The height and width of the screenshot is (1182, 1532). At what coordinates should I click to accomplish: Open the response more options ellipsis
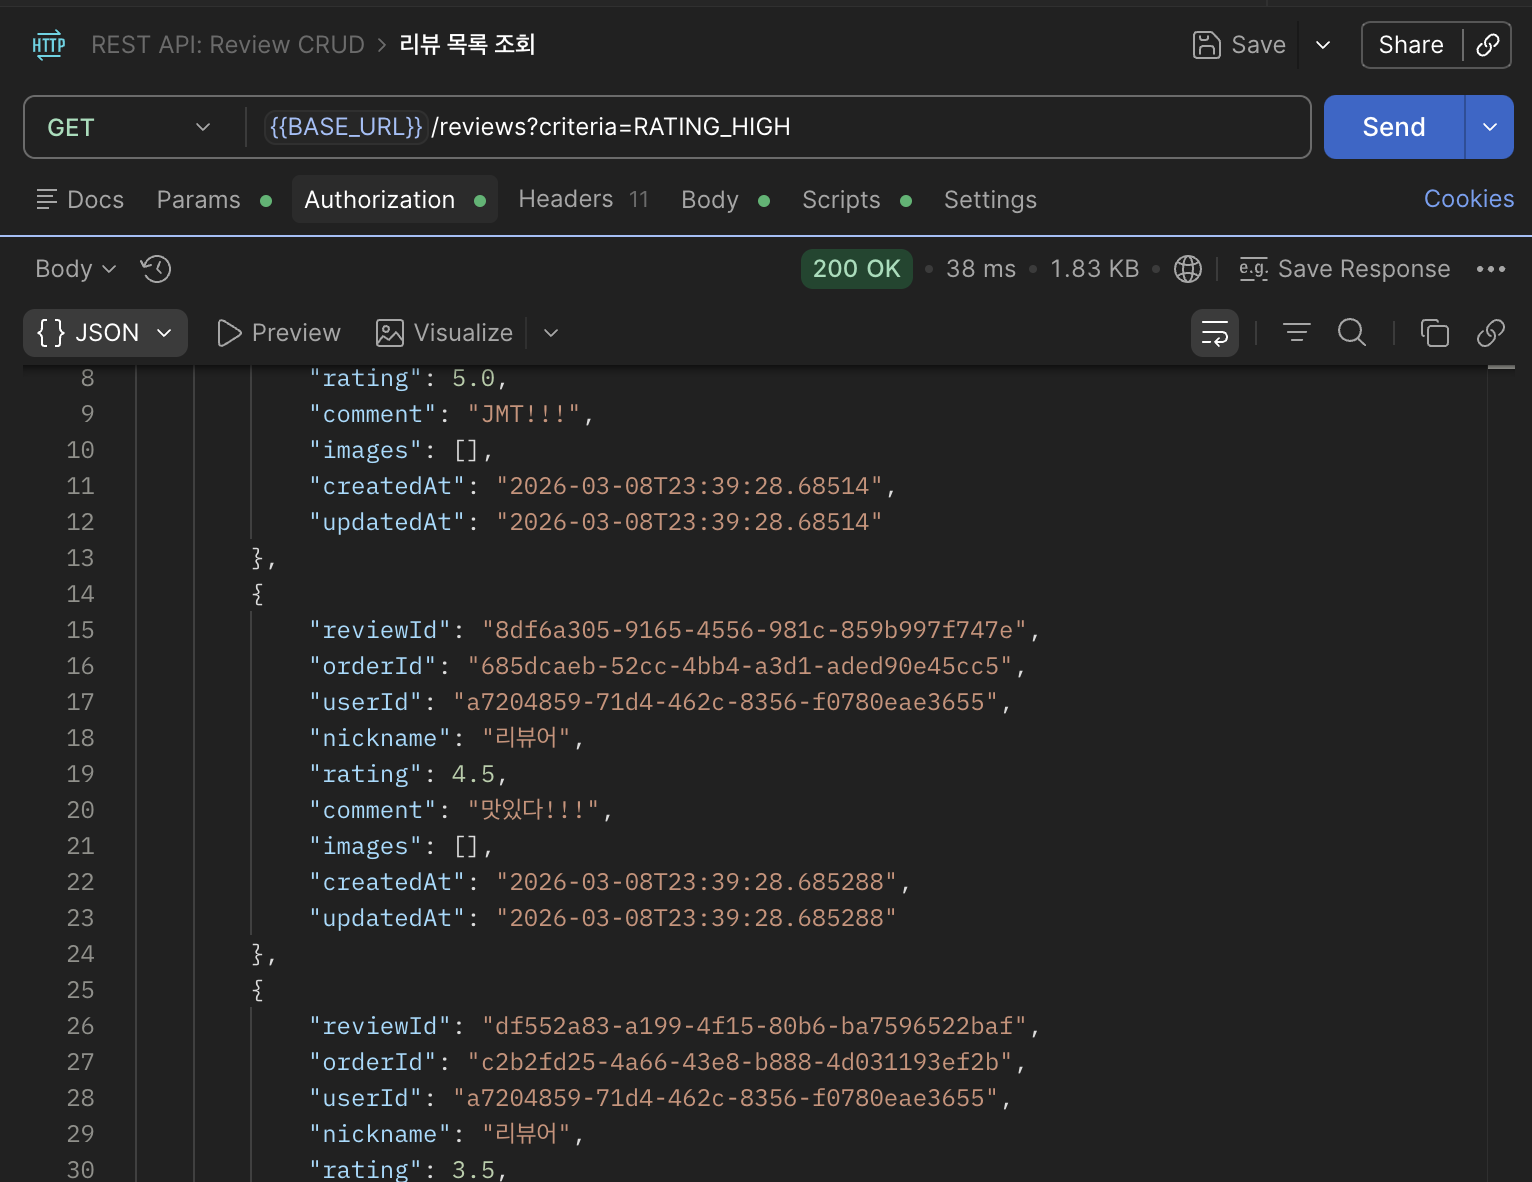click(1491, 269)
